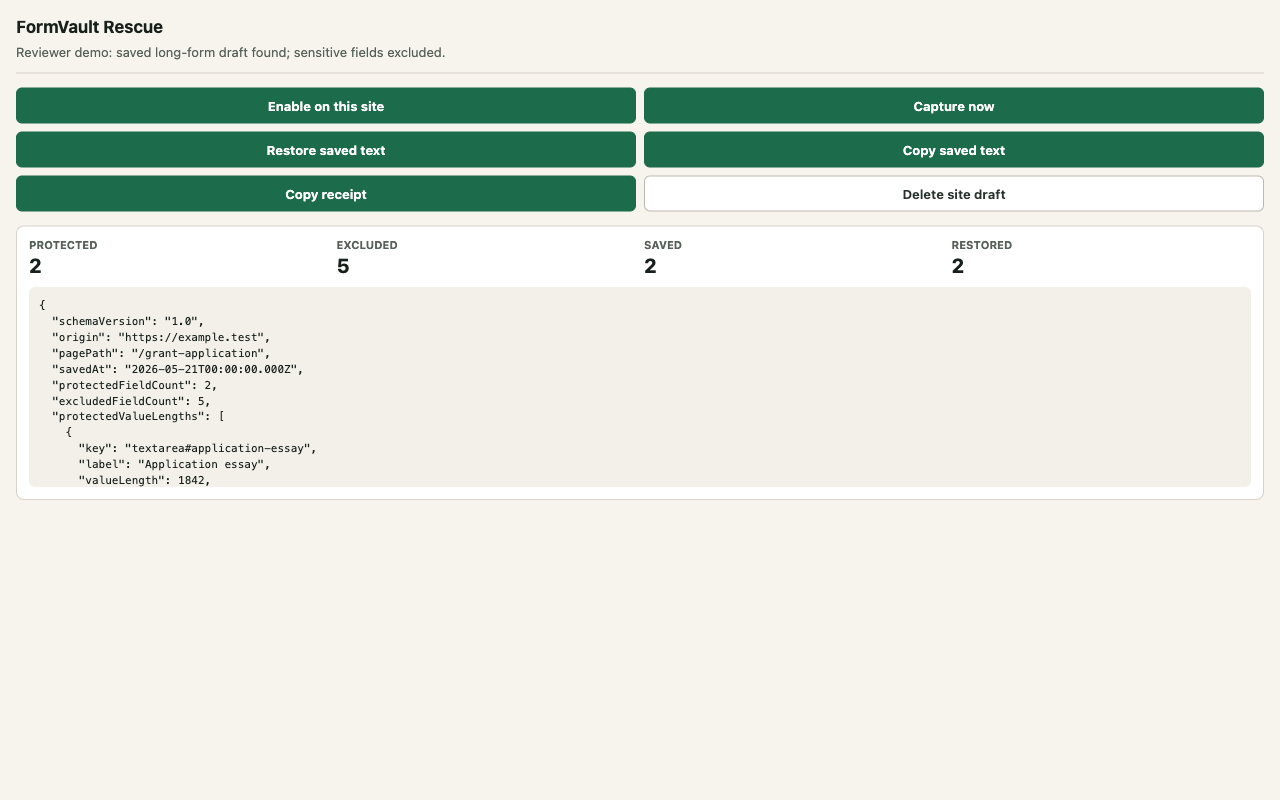Click the excludedFieldCount line

[131, 401]
